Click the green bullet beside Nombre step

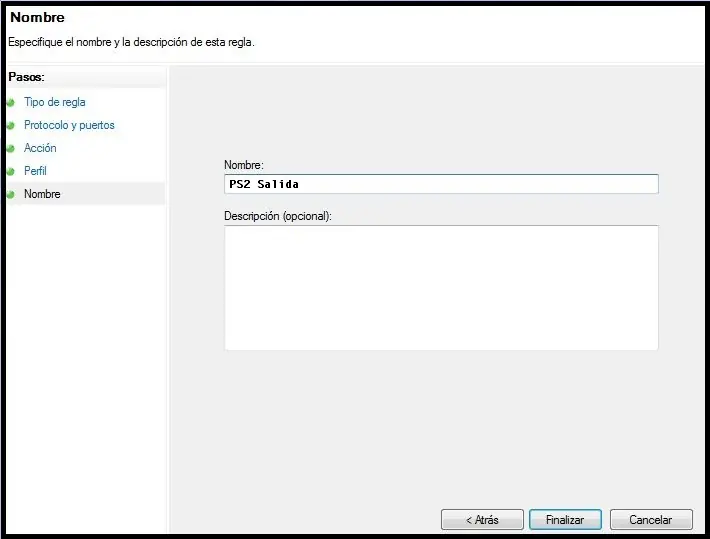(10, 195)
